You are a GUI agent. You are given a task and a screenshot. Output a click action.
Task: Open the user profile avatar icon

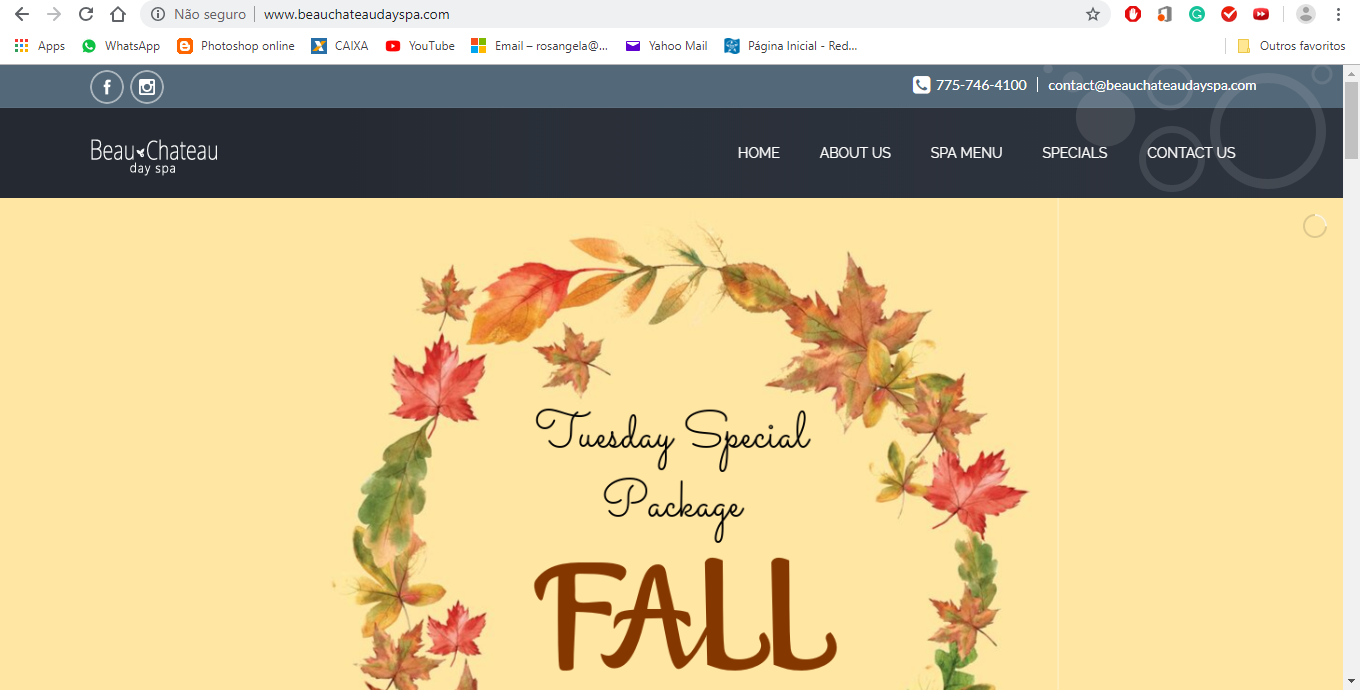(1306, 14)
